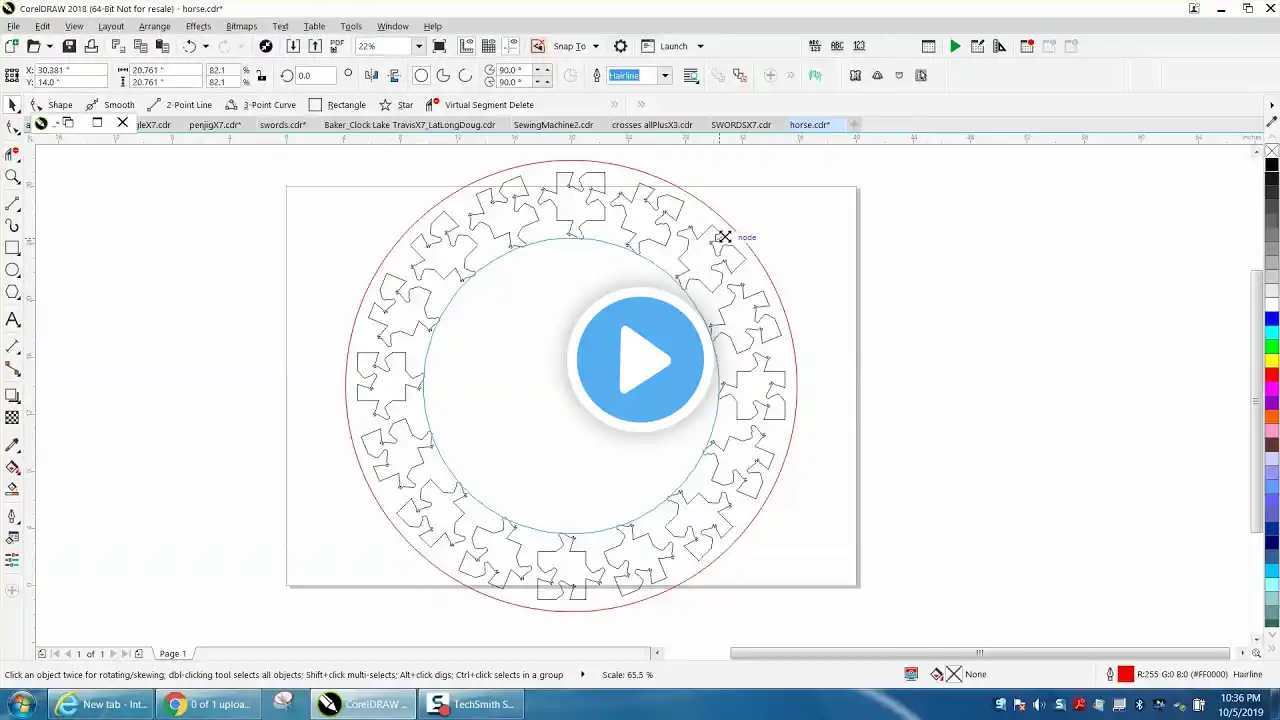Click the X position input field
The width and height of the screenshot is (1280, 720).
tap(71, 70)
